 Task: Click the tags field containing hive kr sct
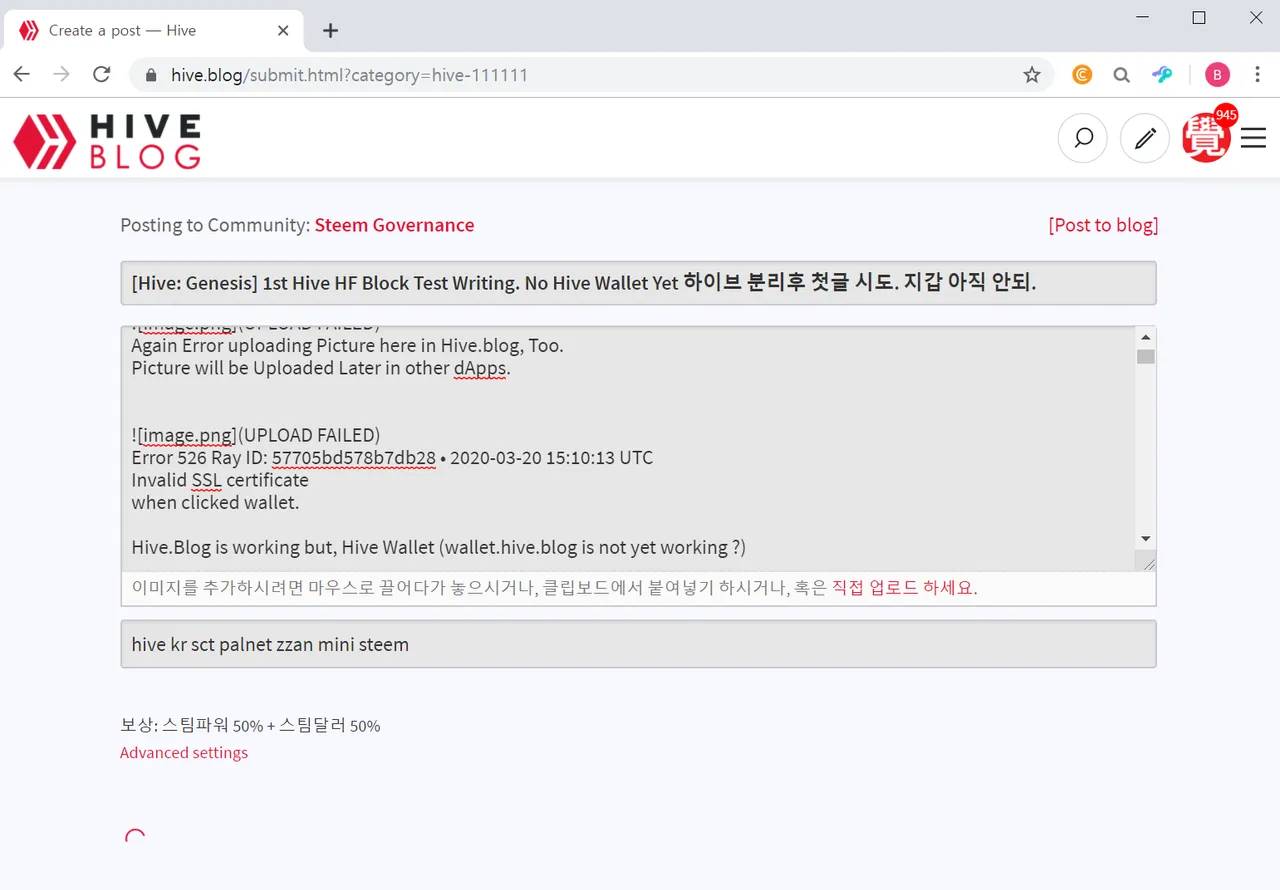[638, 644]
